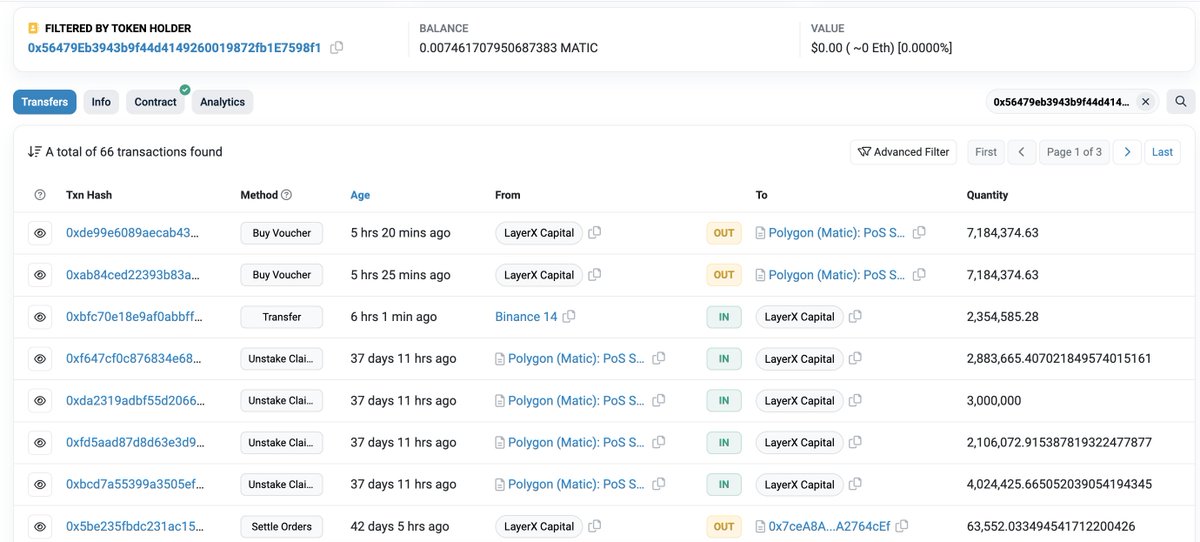1200x542 pixels.
Task: Copy Binance 14 address
Action: [x=569, y=317]
